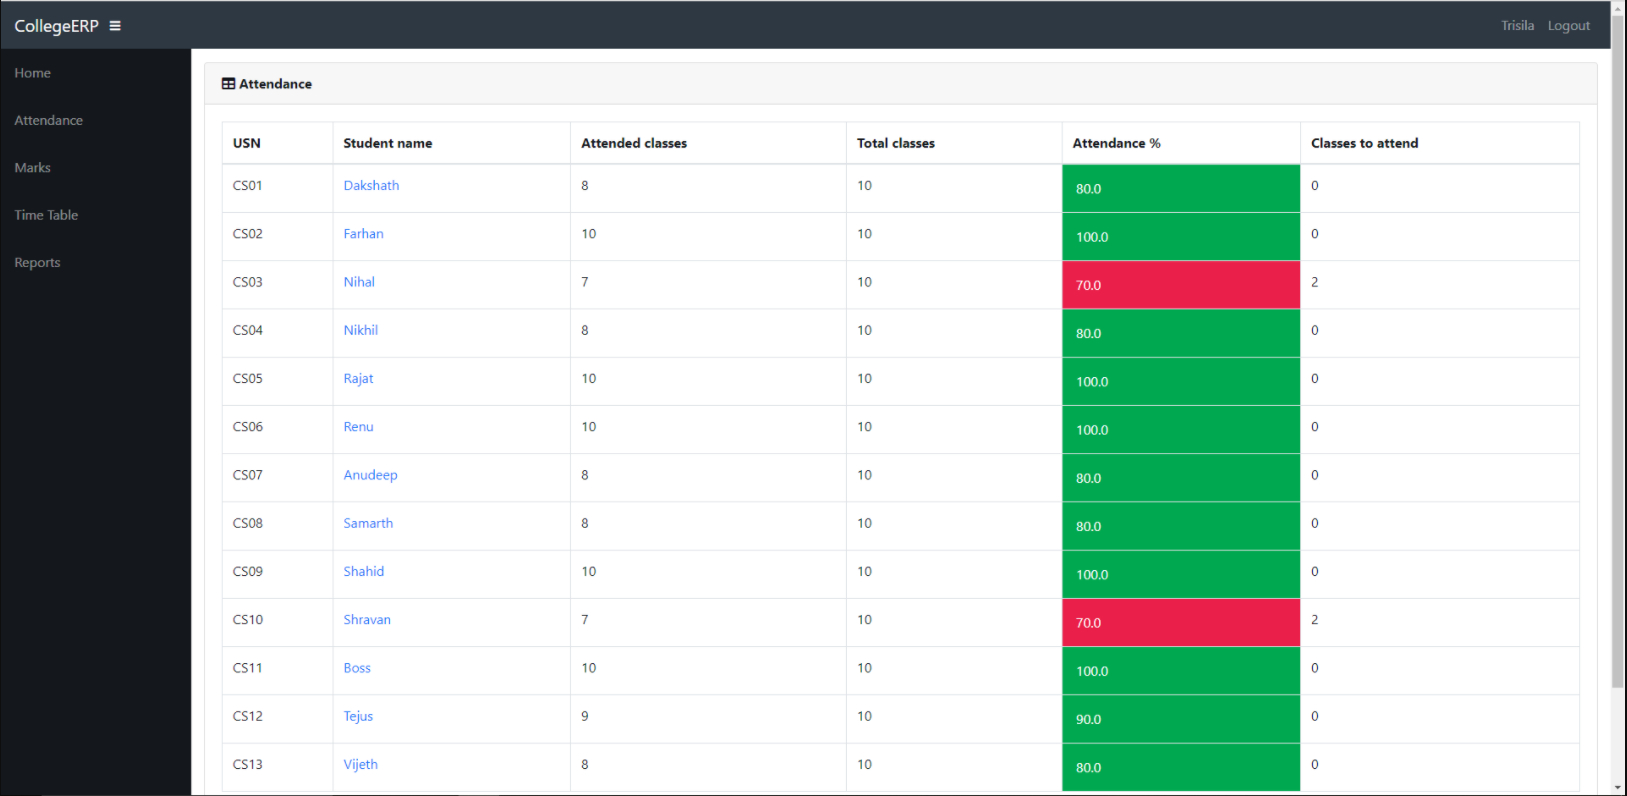Open student Shahid's details

[363, 572]
